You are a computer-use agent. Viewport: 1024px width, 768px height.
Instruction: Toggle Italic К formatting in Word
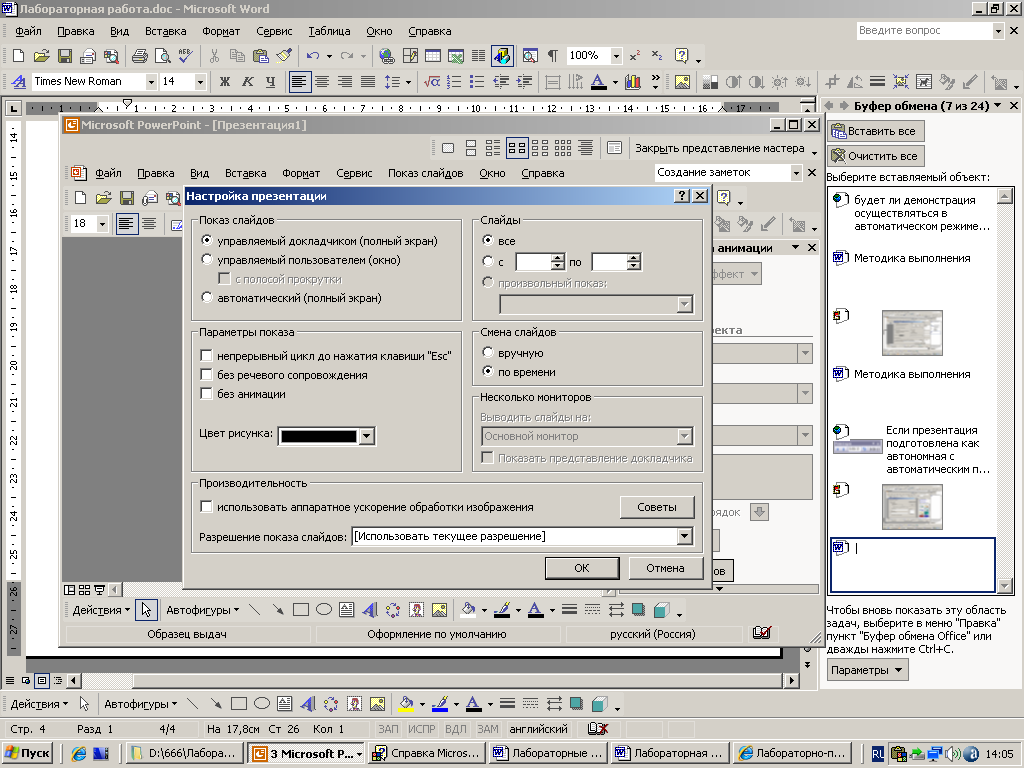pos(248,82)
